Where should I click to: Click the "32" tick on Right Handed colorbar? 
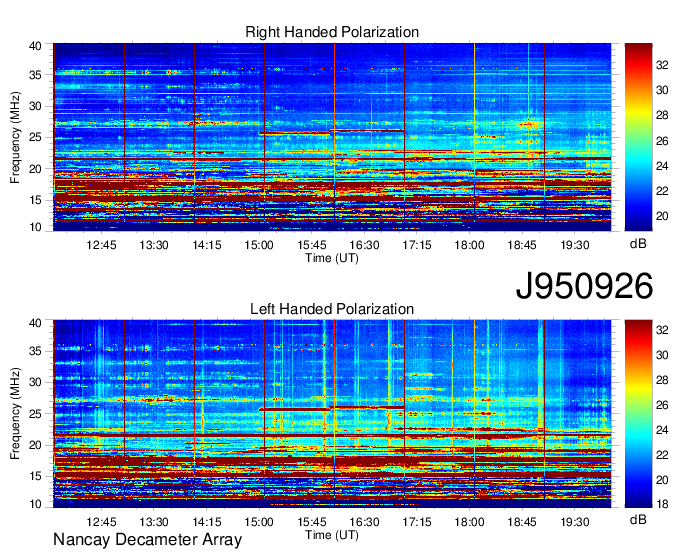pyautogui.click(x=662, y=65)
